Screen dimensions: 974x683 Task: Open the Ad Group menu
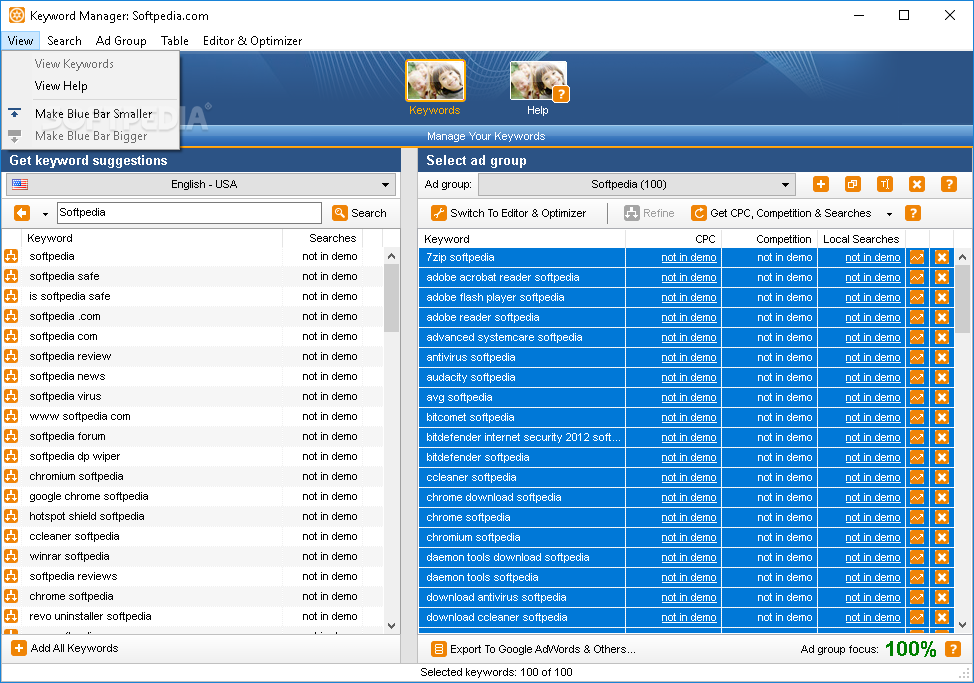(x=121, y=41)
